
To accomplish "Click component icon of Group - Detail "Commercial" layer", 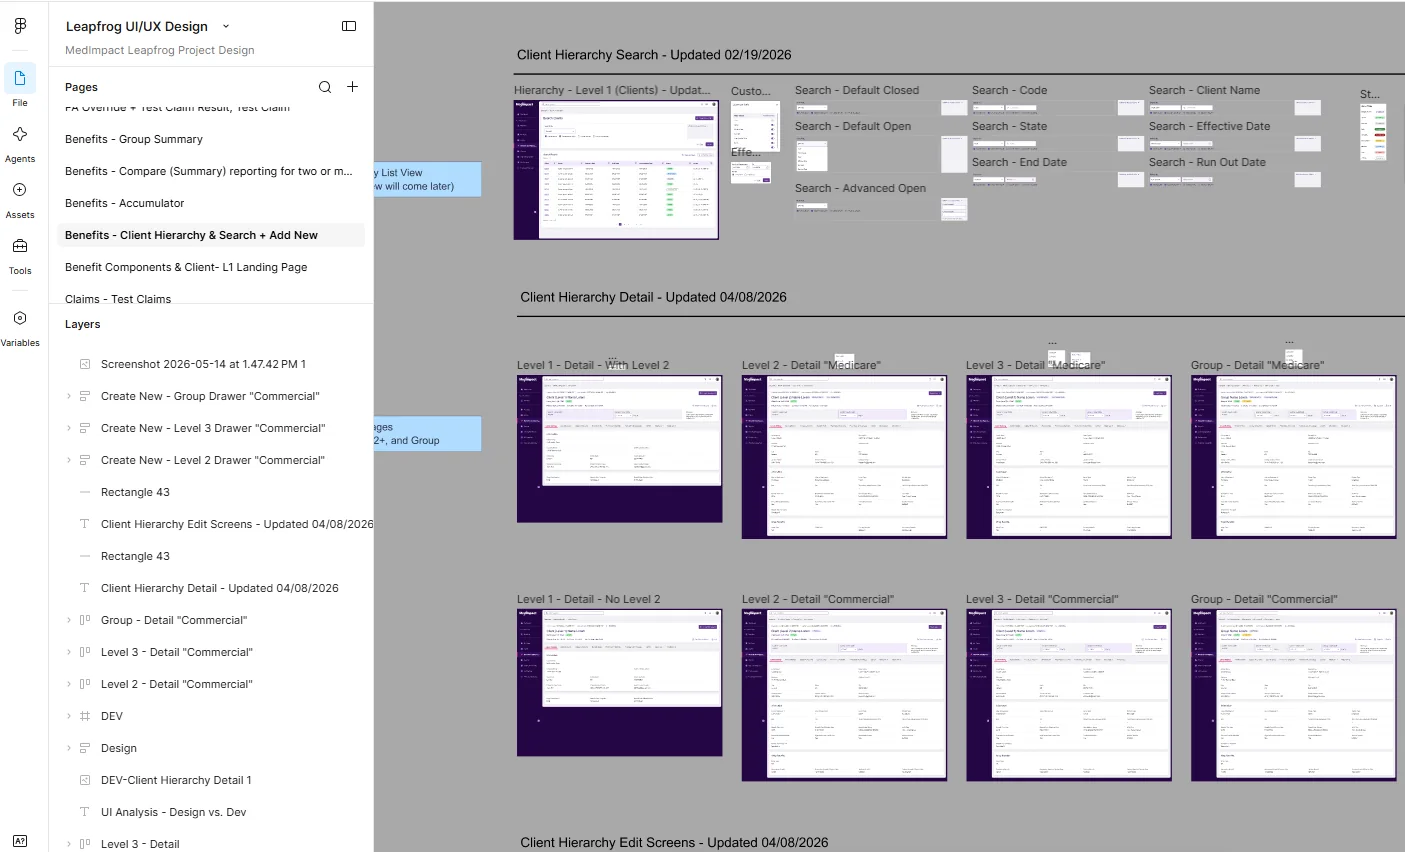I will (85, 620).
